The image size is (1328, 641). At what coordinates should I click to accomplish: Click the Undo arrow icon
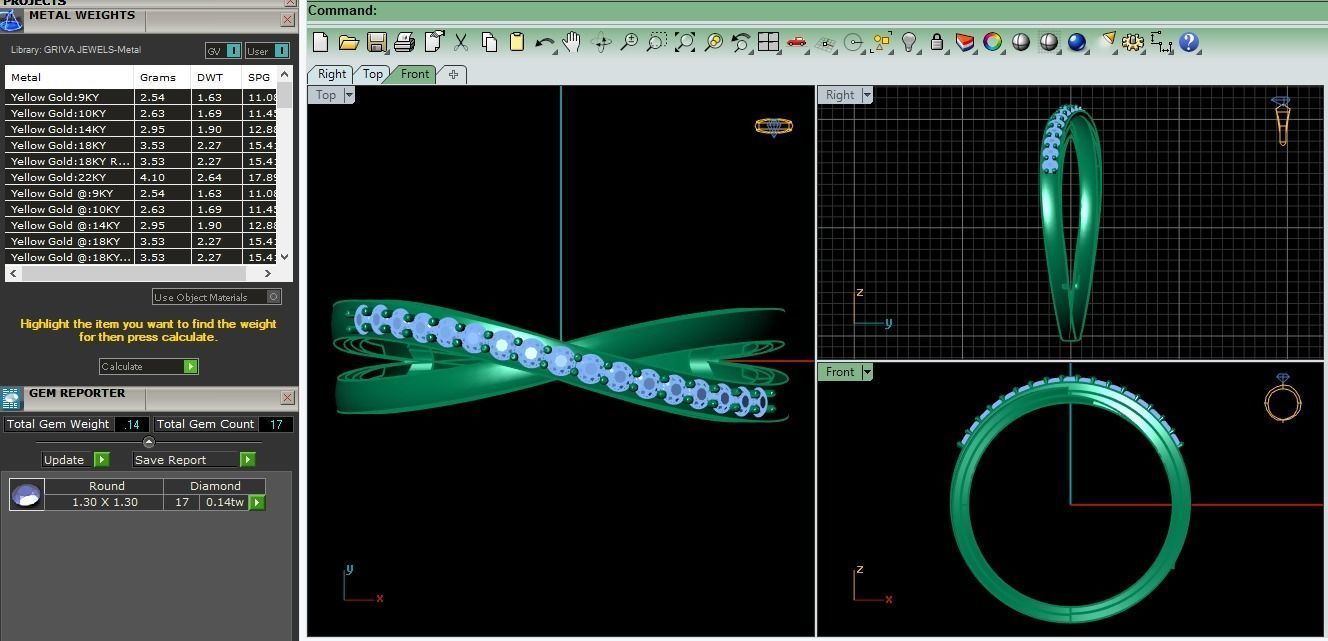(x=545, y=42)
